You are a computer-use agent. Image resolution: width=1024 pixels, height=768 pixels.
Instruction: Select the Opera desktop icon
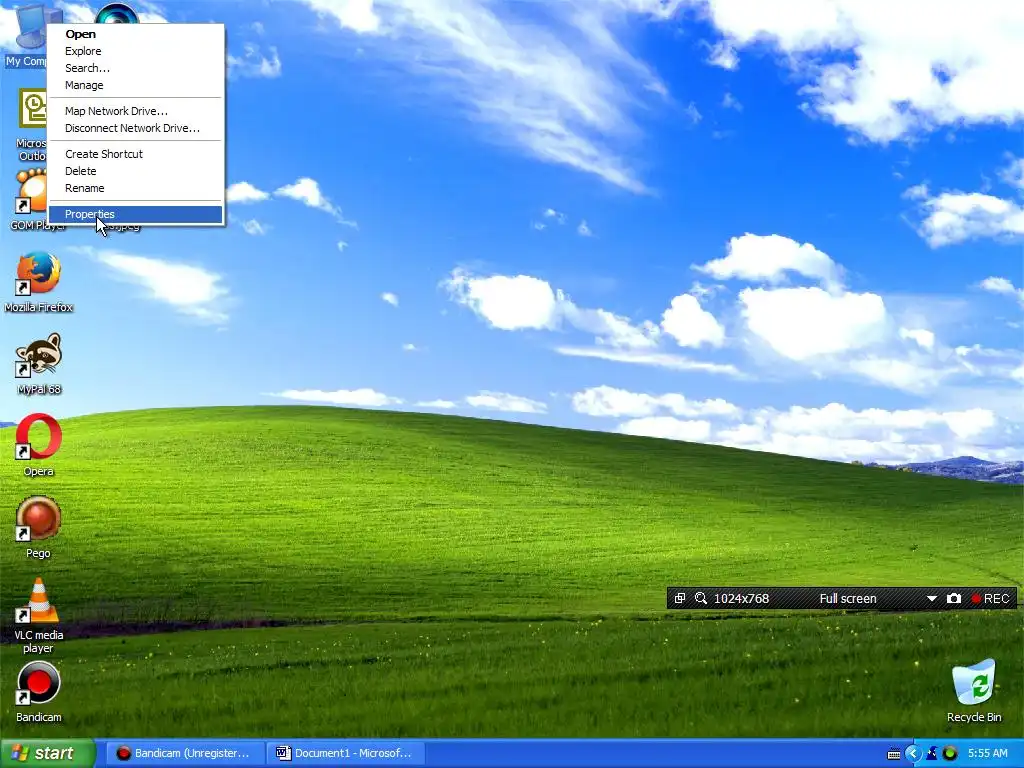(x=39, y=445)
